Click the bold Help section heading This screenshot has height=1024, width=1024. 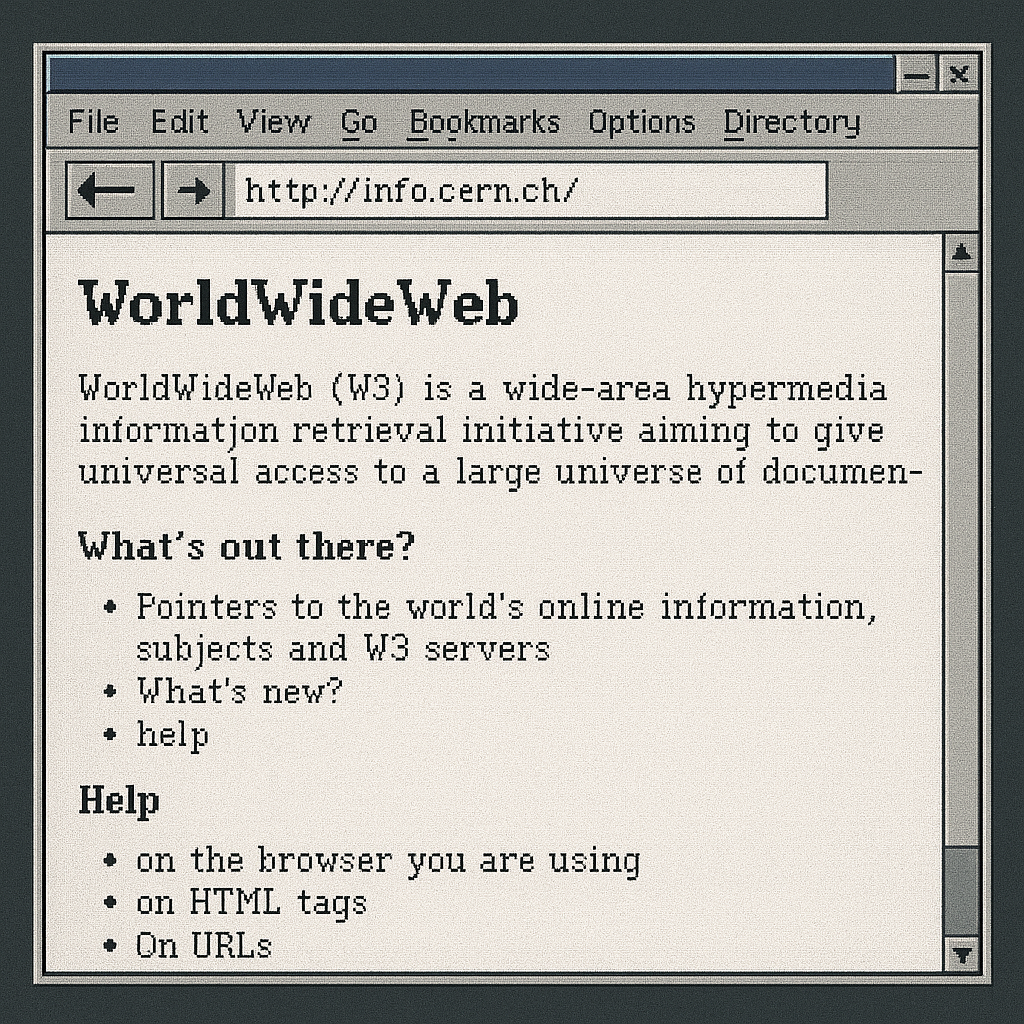pyautogui.click(x=119, y=800)
